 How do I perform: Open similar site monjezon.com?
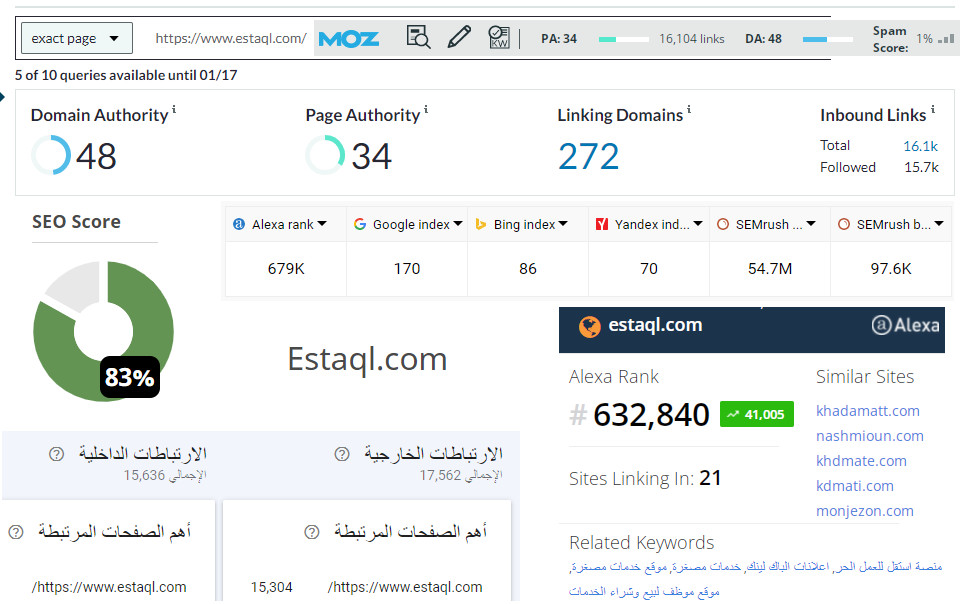[x=864, y=512]
